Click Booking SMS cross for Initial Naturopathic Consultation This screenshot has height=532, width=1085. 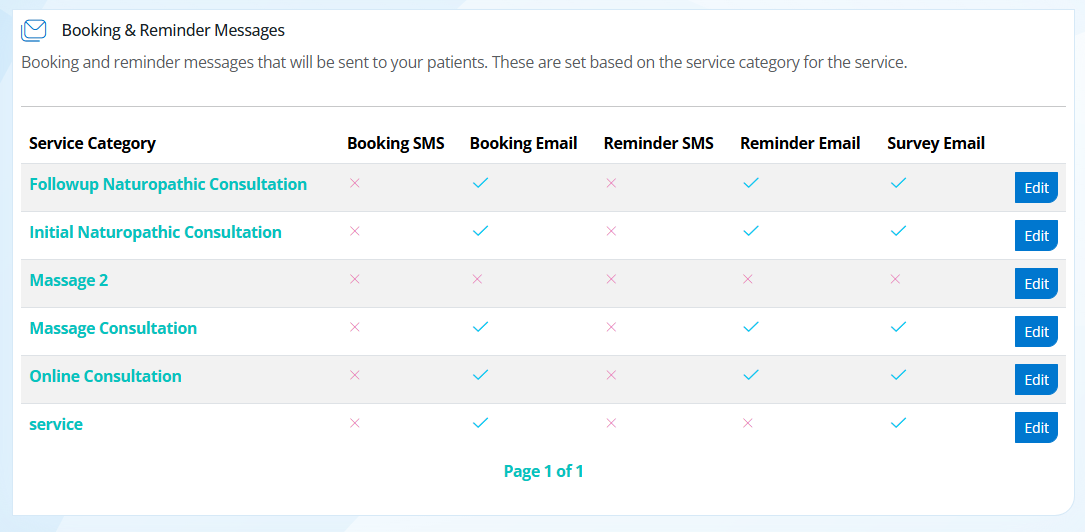tap(355, 231)
